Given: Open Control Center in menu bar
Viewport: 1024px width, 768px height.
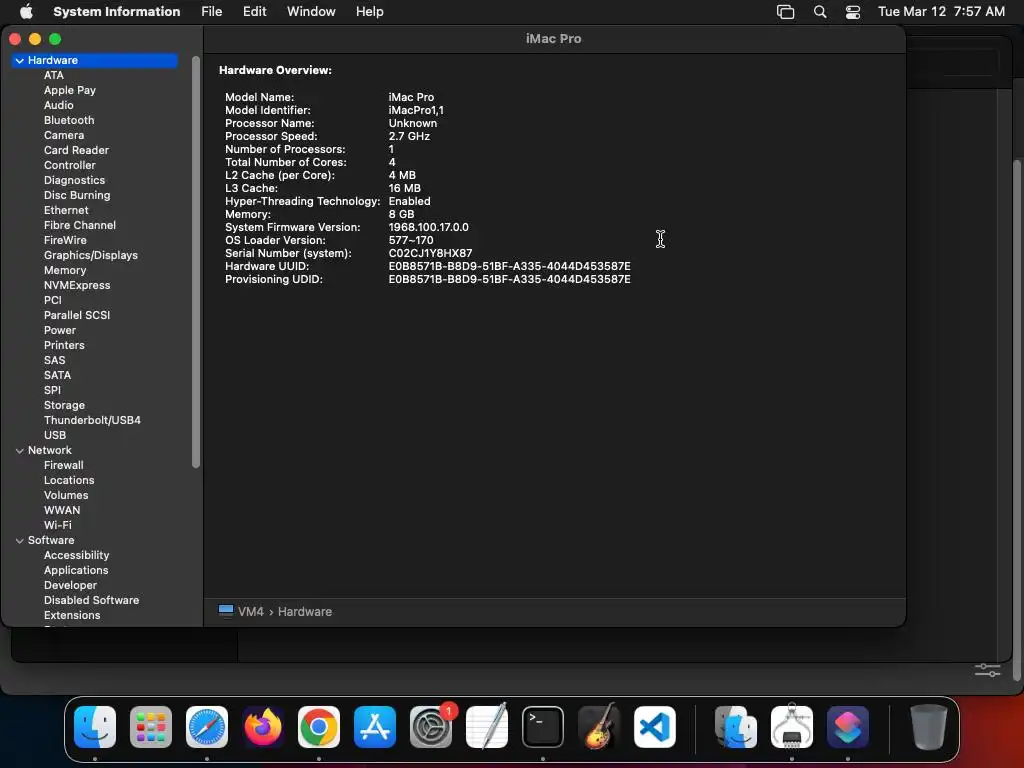Looking at the screenshot, I should (853, 12).
